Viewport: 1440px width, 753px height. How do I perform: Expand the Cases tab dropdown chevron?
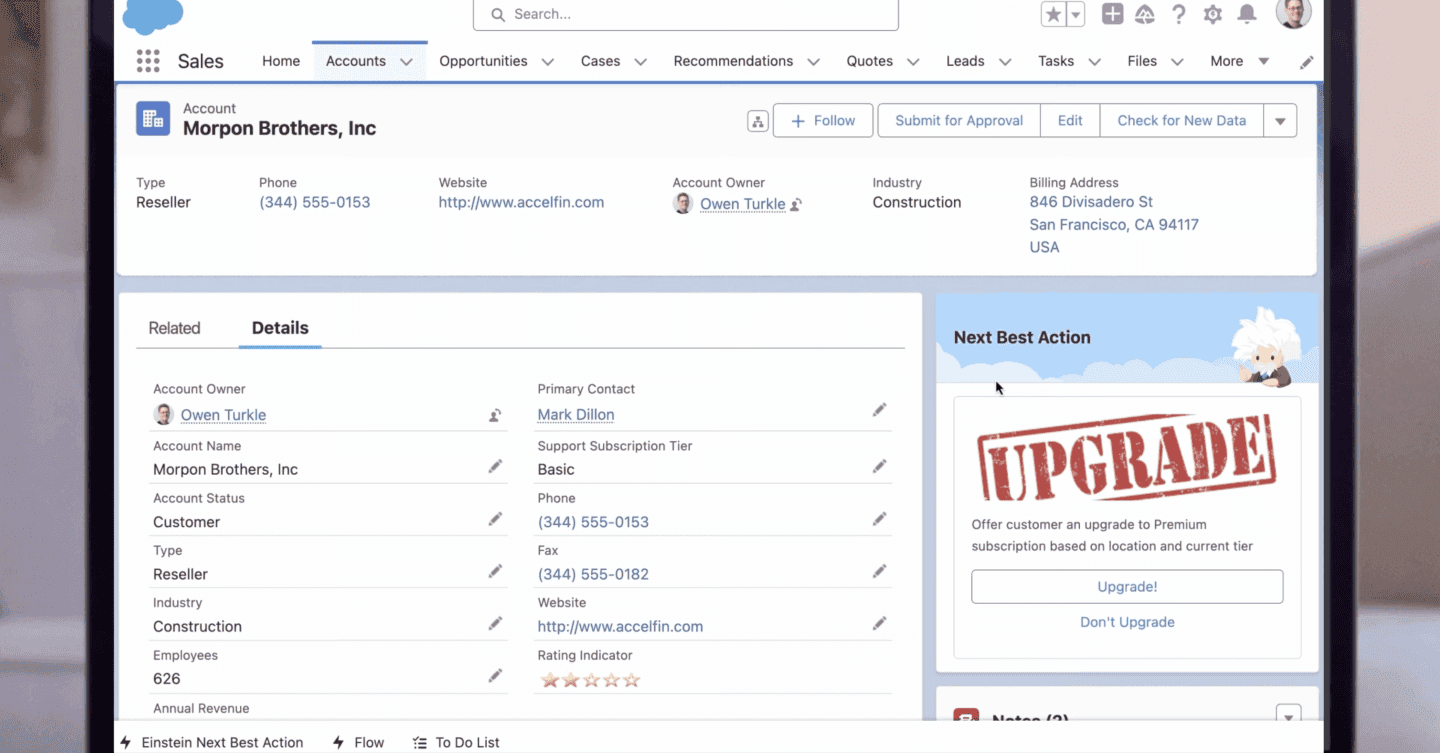click(640, 62)
